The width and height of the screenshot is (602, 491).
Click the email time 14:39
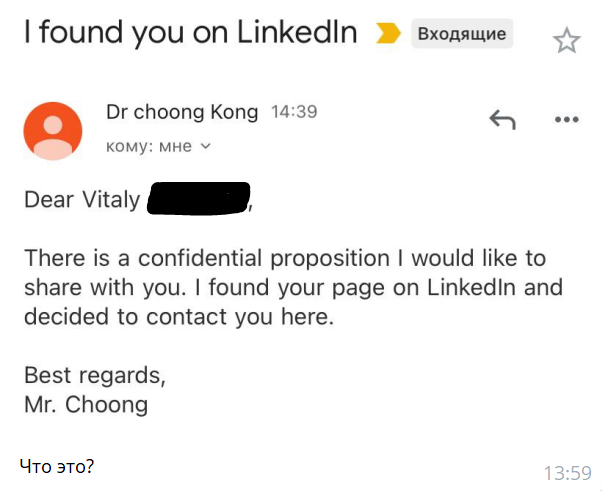(x=294, y=112)
